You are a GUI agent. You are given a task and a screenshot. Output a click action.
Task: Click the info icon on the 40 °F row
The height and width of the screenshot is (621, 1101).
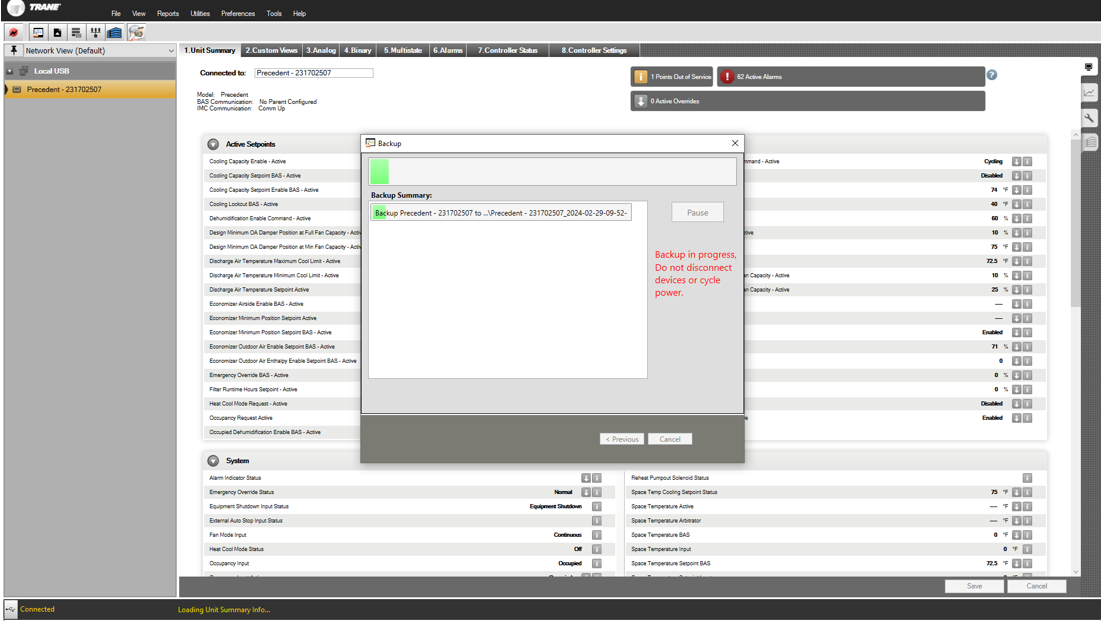tap(1027, 204)
